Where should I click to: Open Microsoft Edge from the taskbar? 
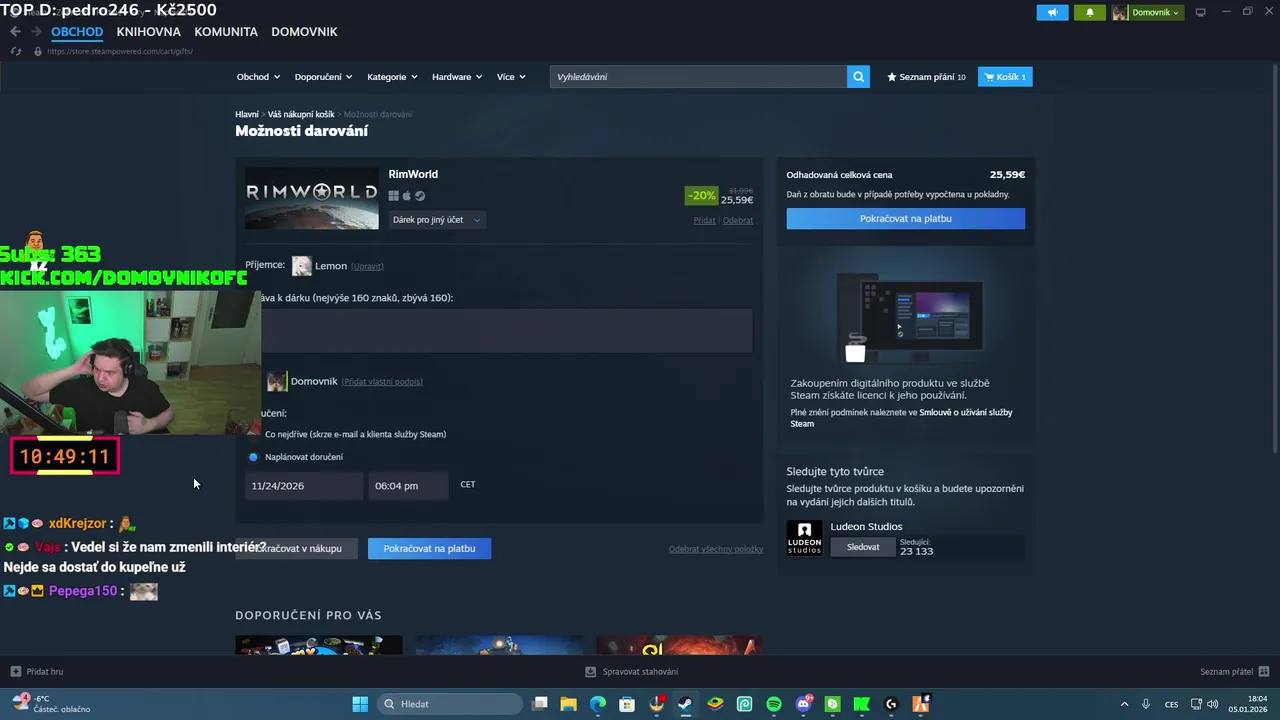pyautogui.click(x=597, y=704)
